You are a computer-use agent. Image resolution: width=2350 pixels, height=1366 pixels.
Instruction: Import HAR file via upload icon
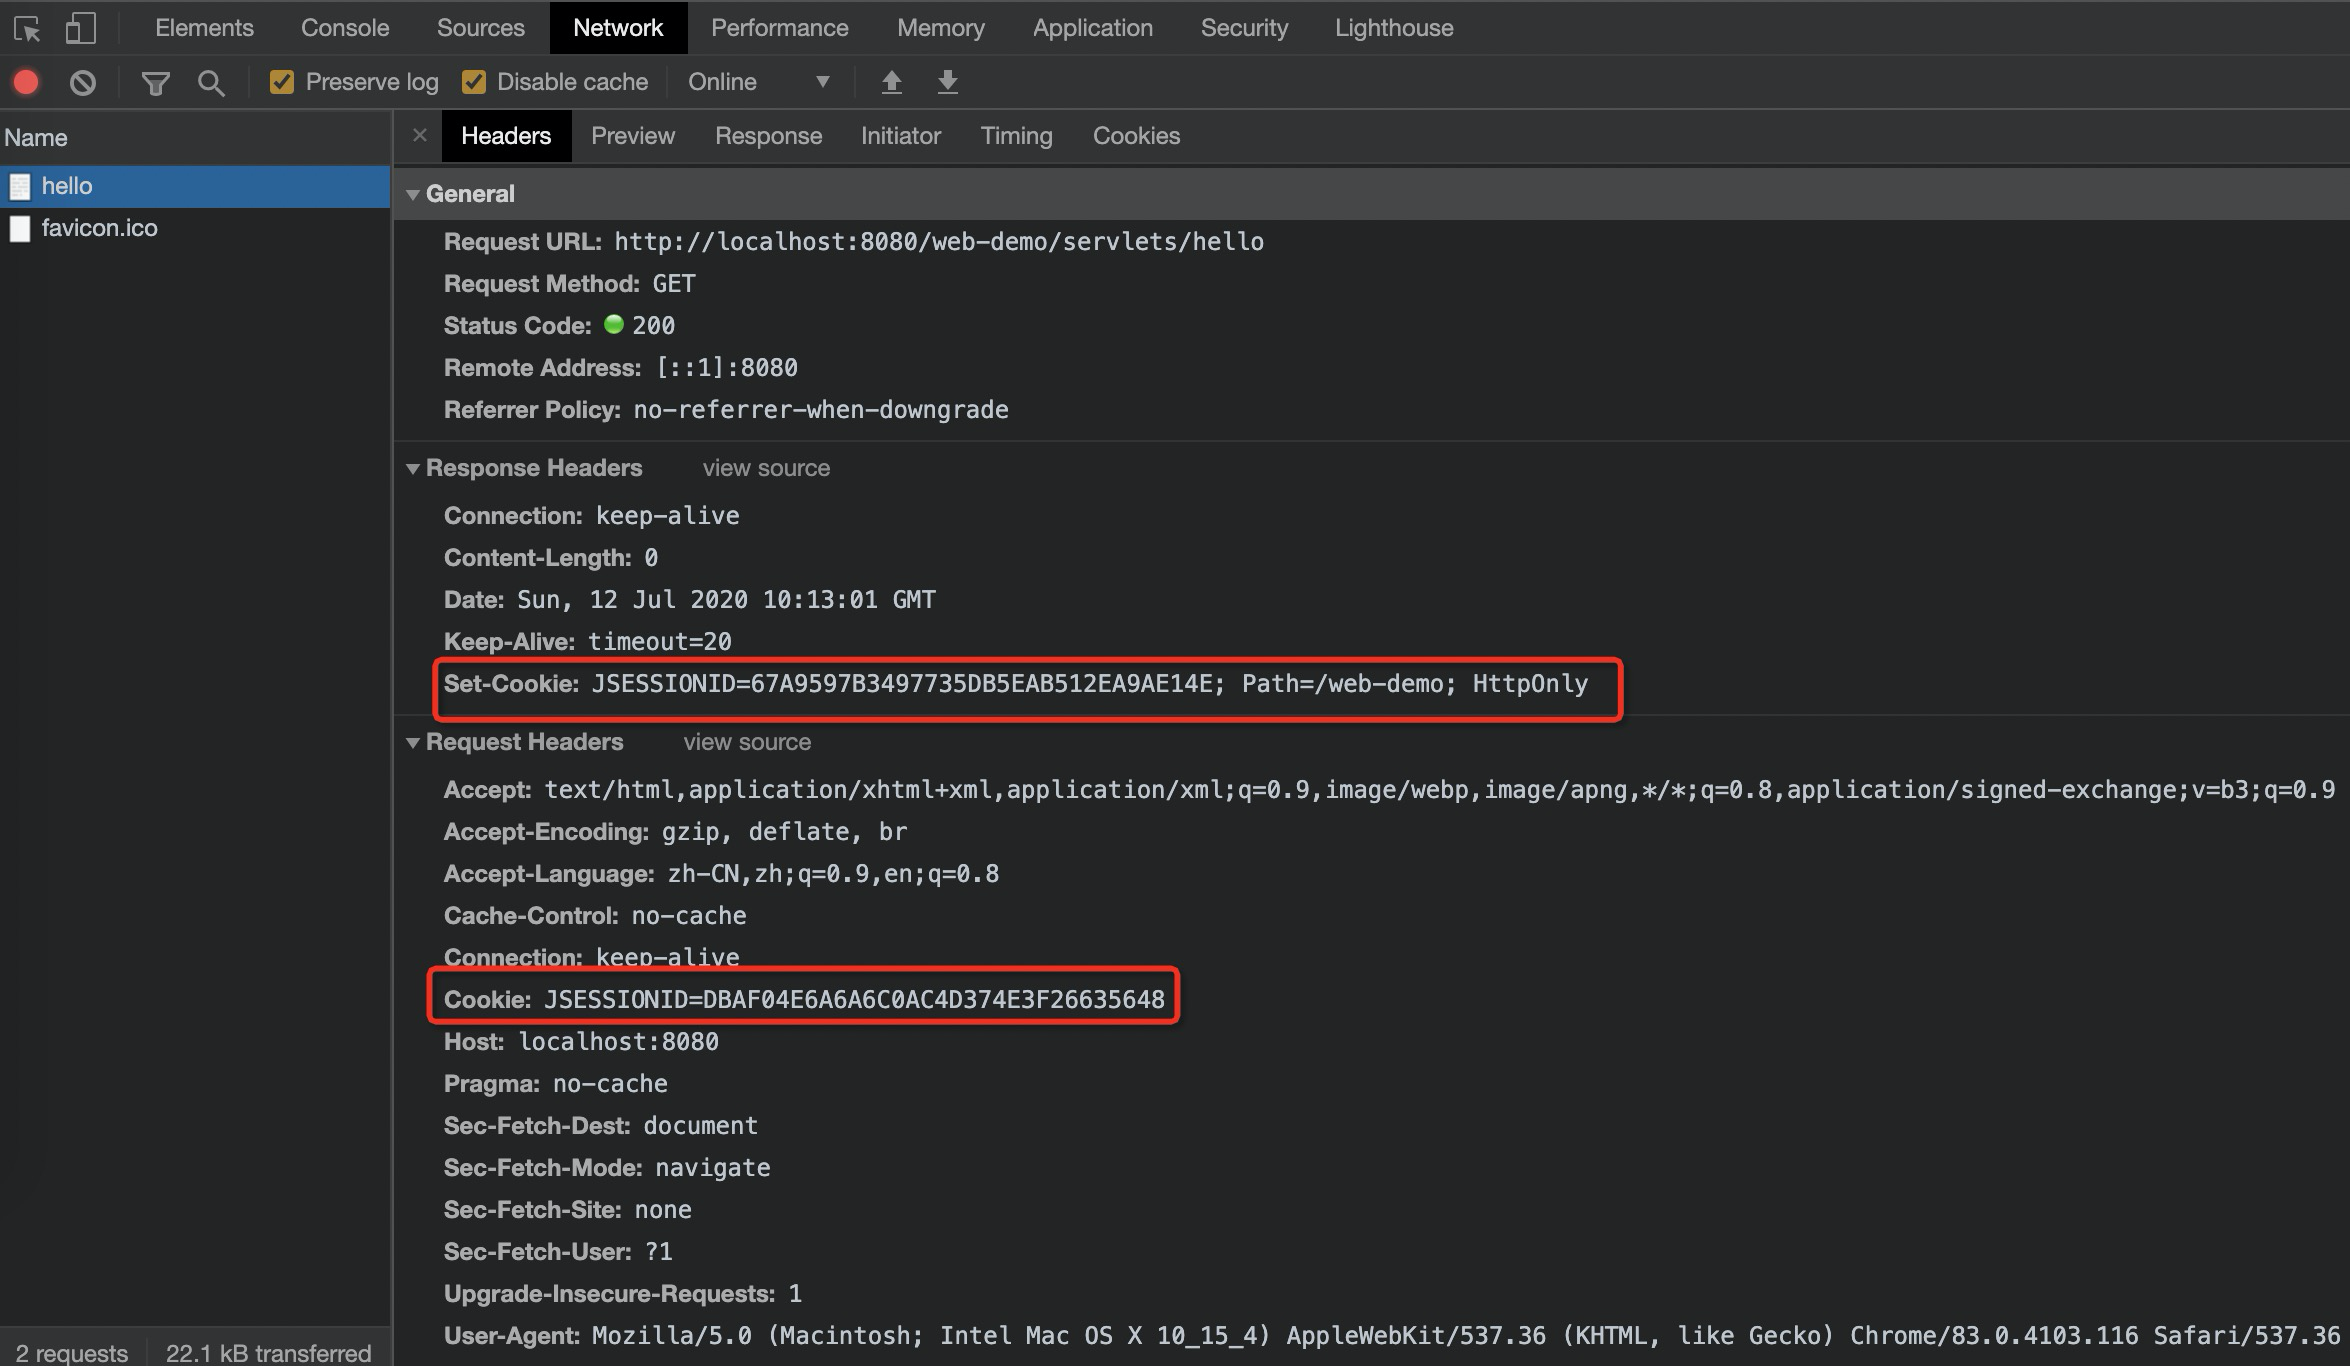pos(892,82)
